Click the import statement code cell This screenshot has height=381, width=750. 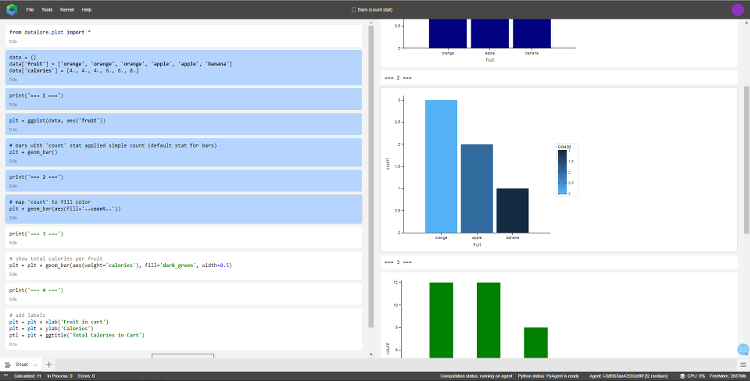(x=184, y=36)
